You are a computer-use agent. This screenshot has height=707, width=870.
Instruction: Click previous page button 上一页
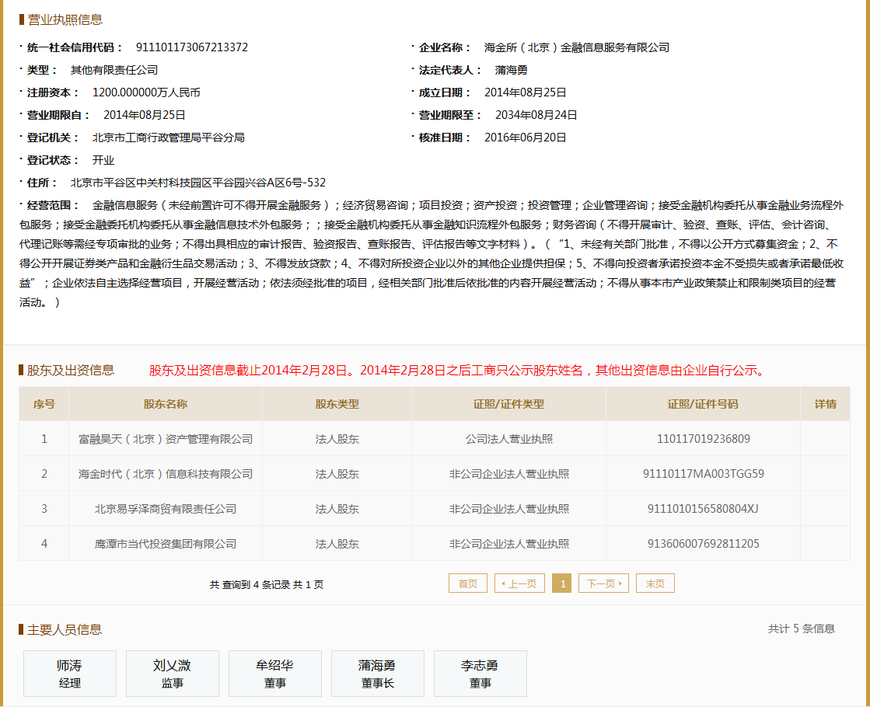click(519, 583)
